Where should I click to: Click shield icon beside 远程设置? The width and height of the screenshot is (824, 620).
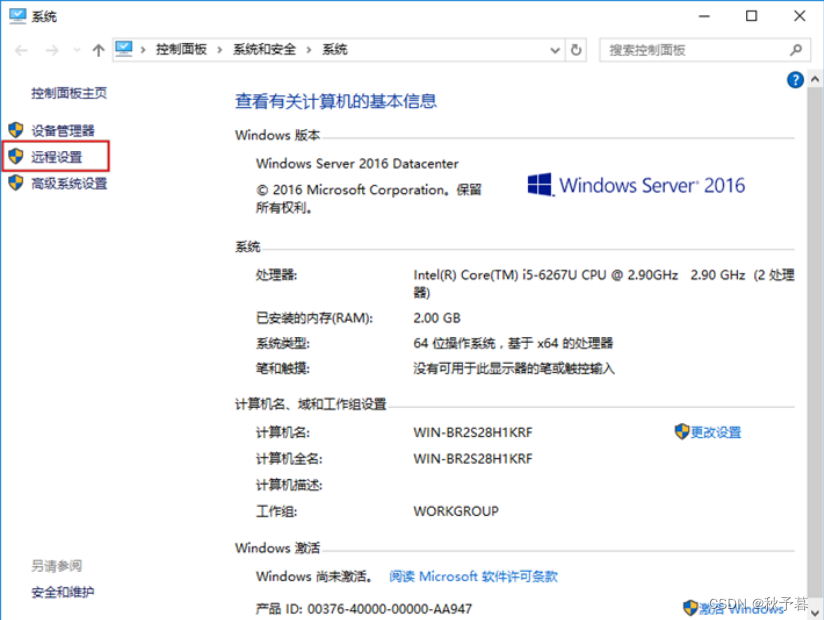(16, 156)
